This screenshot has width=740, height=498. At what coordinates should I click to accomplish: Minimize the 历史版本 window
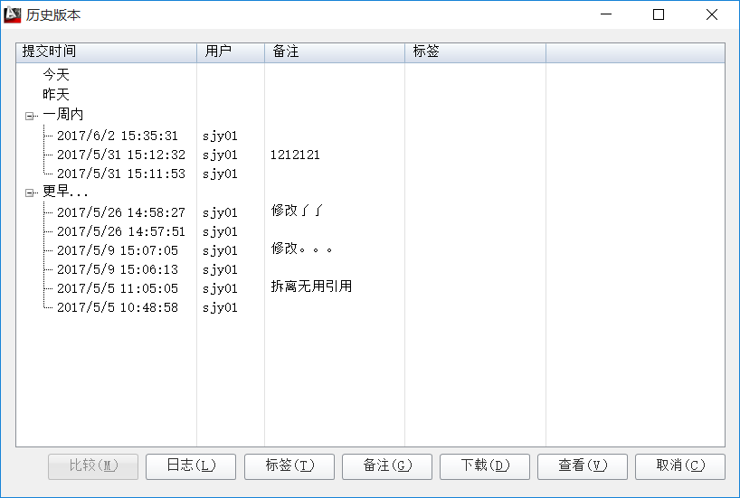point(606,15)
